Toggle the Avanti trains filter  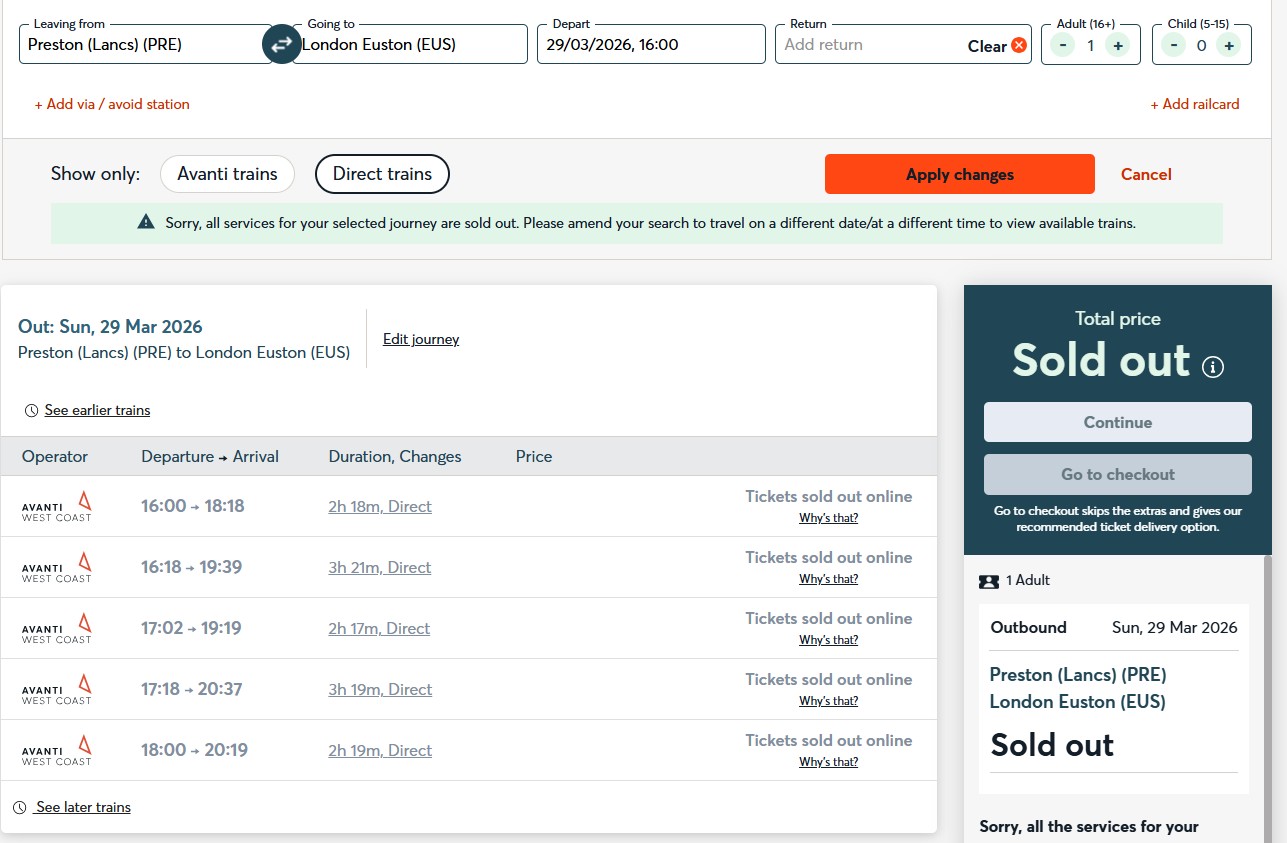pyautogui.click(x=227, y=174)
